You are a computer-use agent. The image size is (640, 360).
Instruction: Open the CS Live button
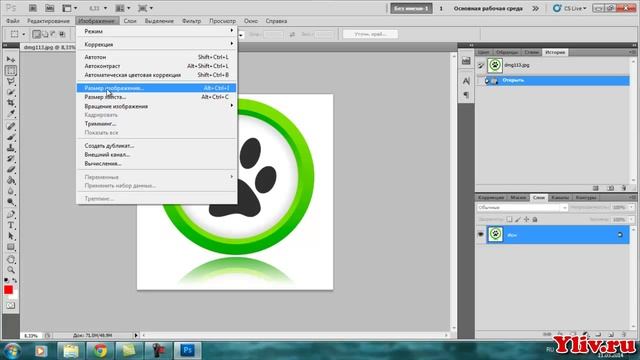569,8
